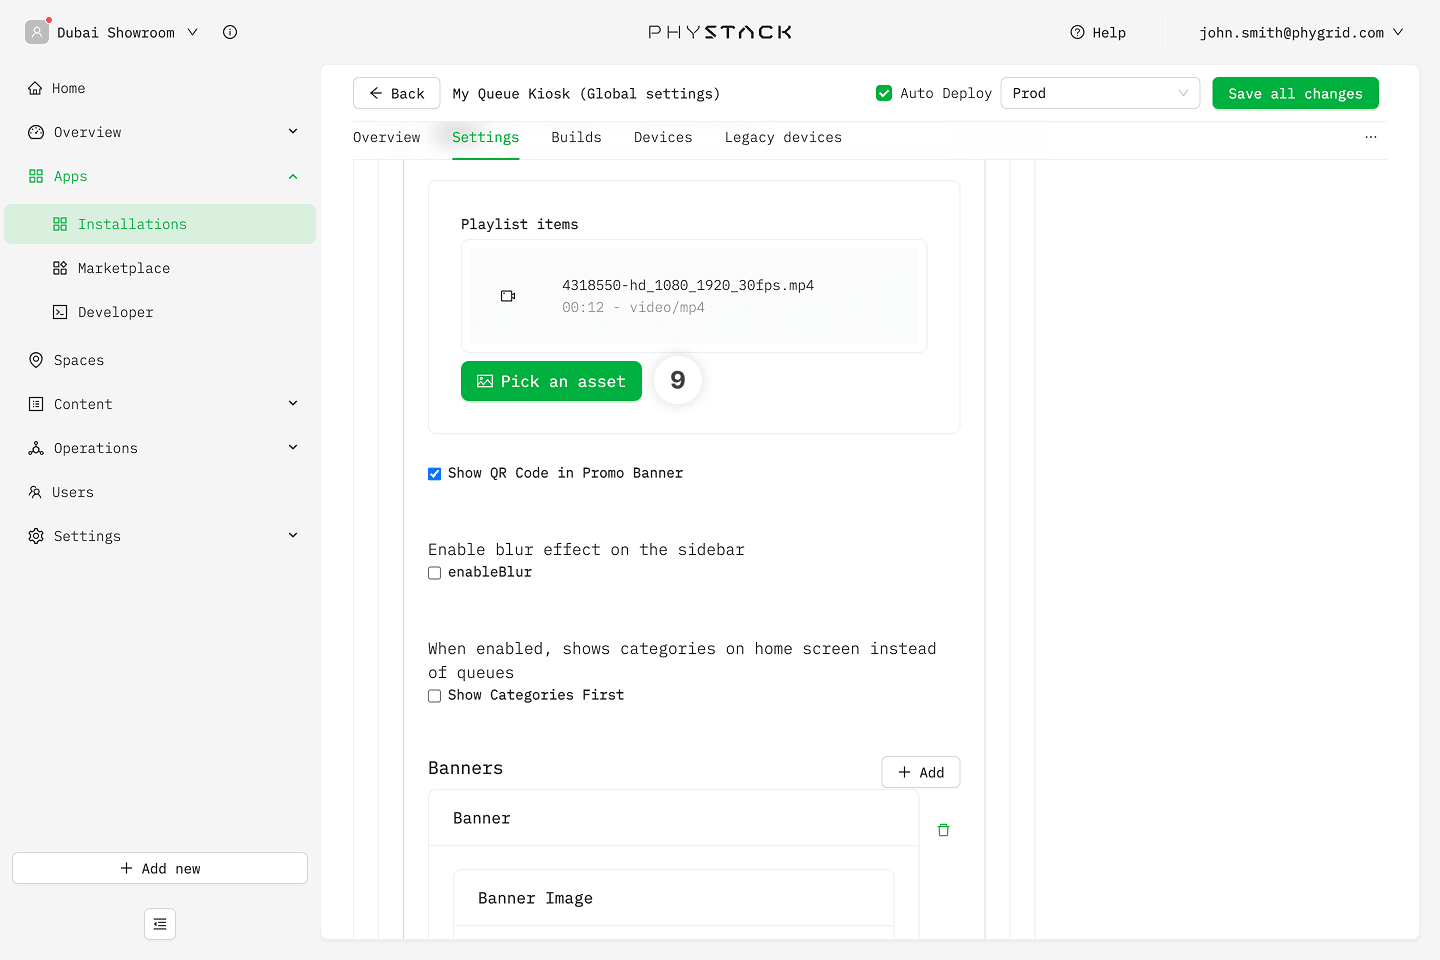Open the Prod environment dropdown
Viewport: 1440px width, 960px height.
point(1099,93)
